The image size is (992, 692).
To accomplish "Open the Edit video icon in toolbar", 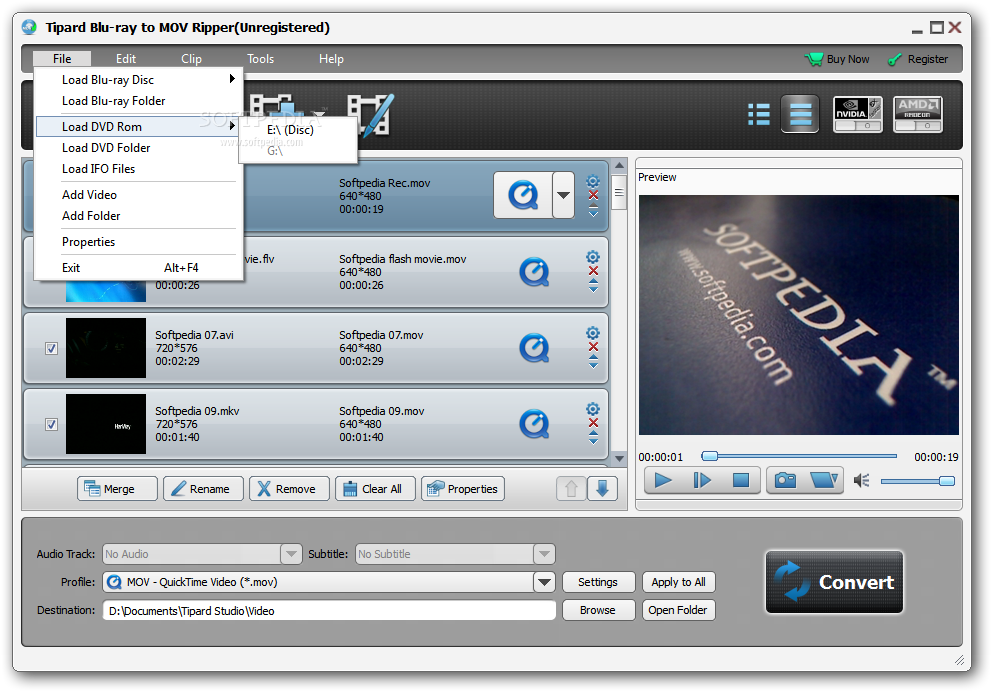I will pos(371,114).
